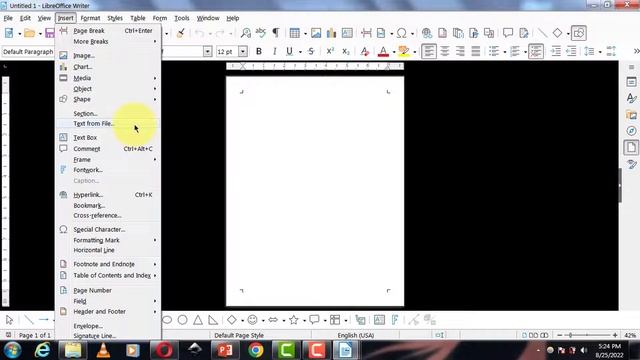This screenshot has width=640, height=360.
Task: Click the Default Paragraph style field
Action: 28,51
